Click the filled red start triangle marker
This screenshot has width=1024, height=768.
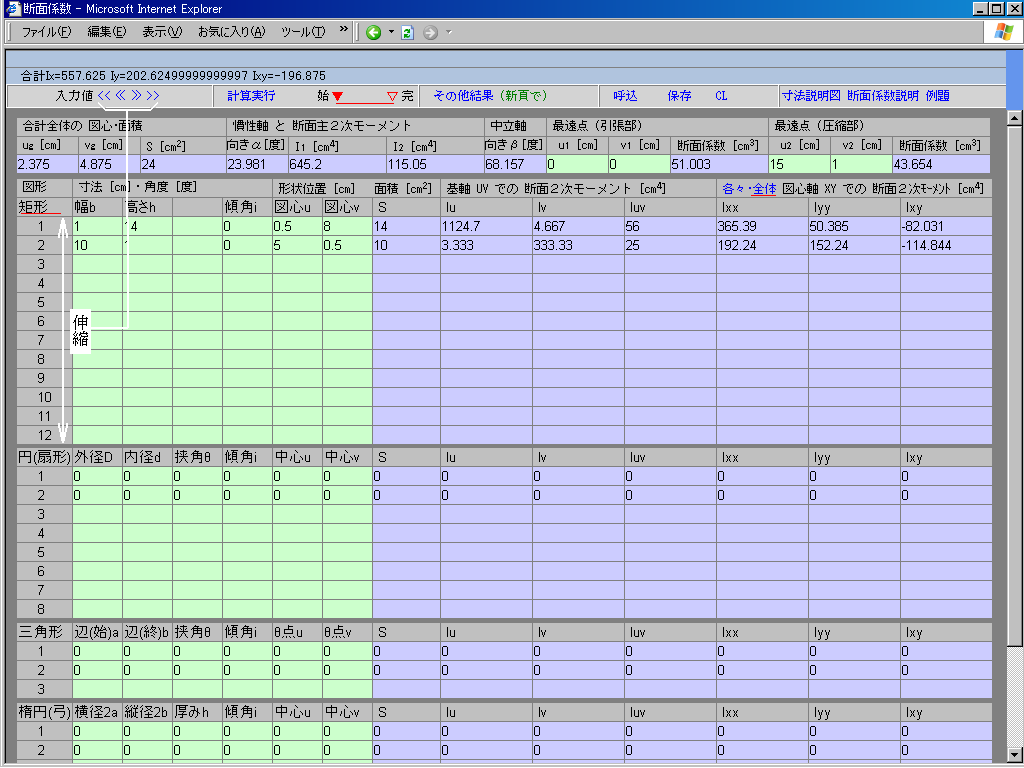[x=337, y=97]
